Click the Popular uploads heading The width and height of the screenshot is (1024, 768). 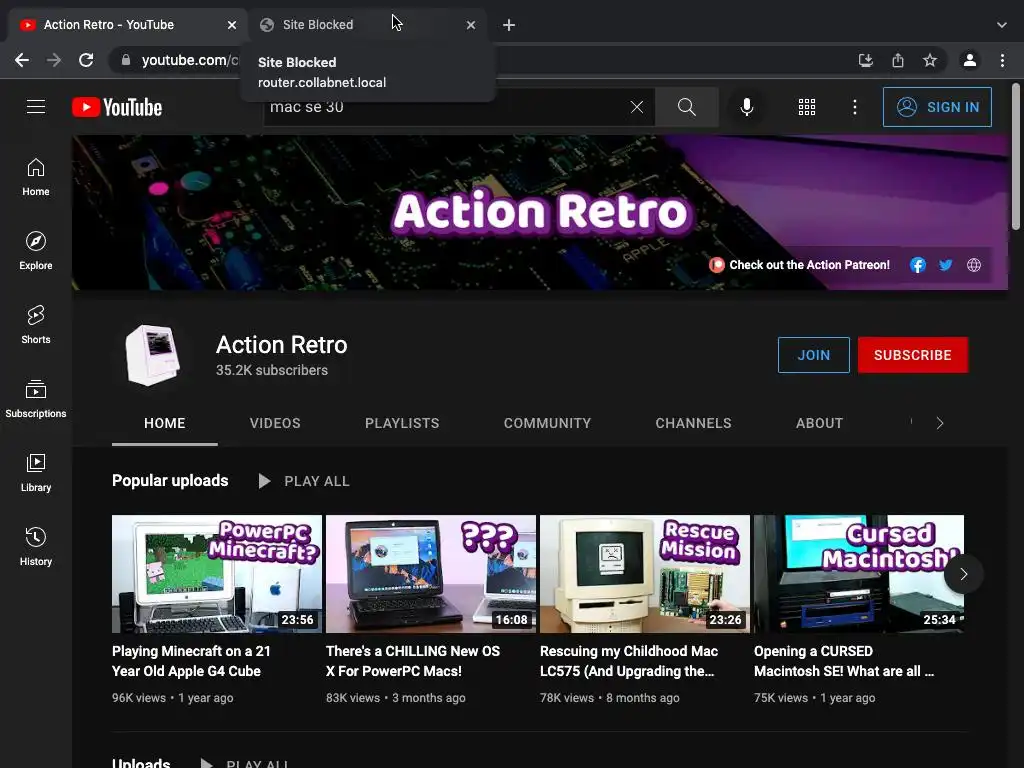170,481
